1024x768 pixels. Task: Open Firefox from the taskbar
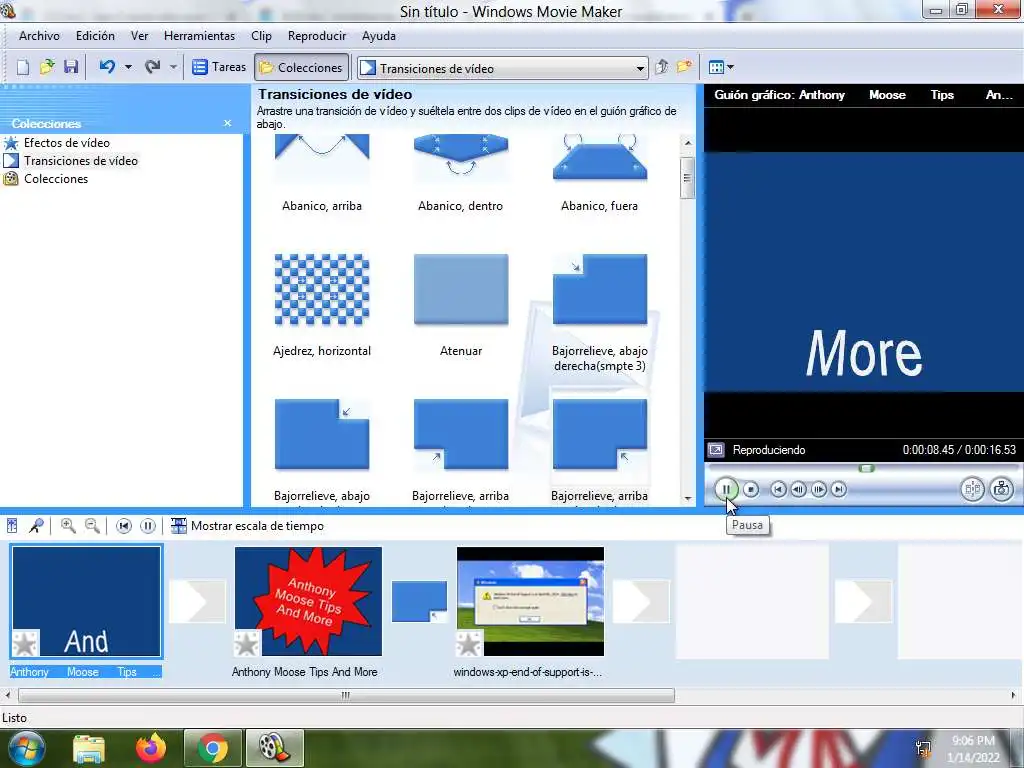tap(151, 748)
